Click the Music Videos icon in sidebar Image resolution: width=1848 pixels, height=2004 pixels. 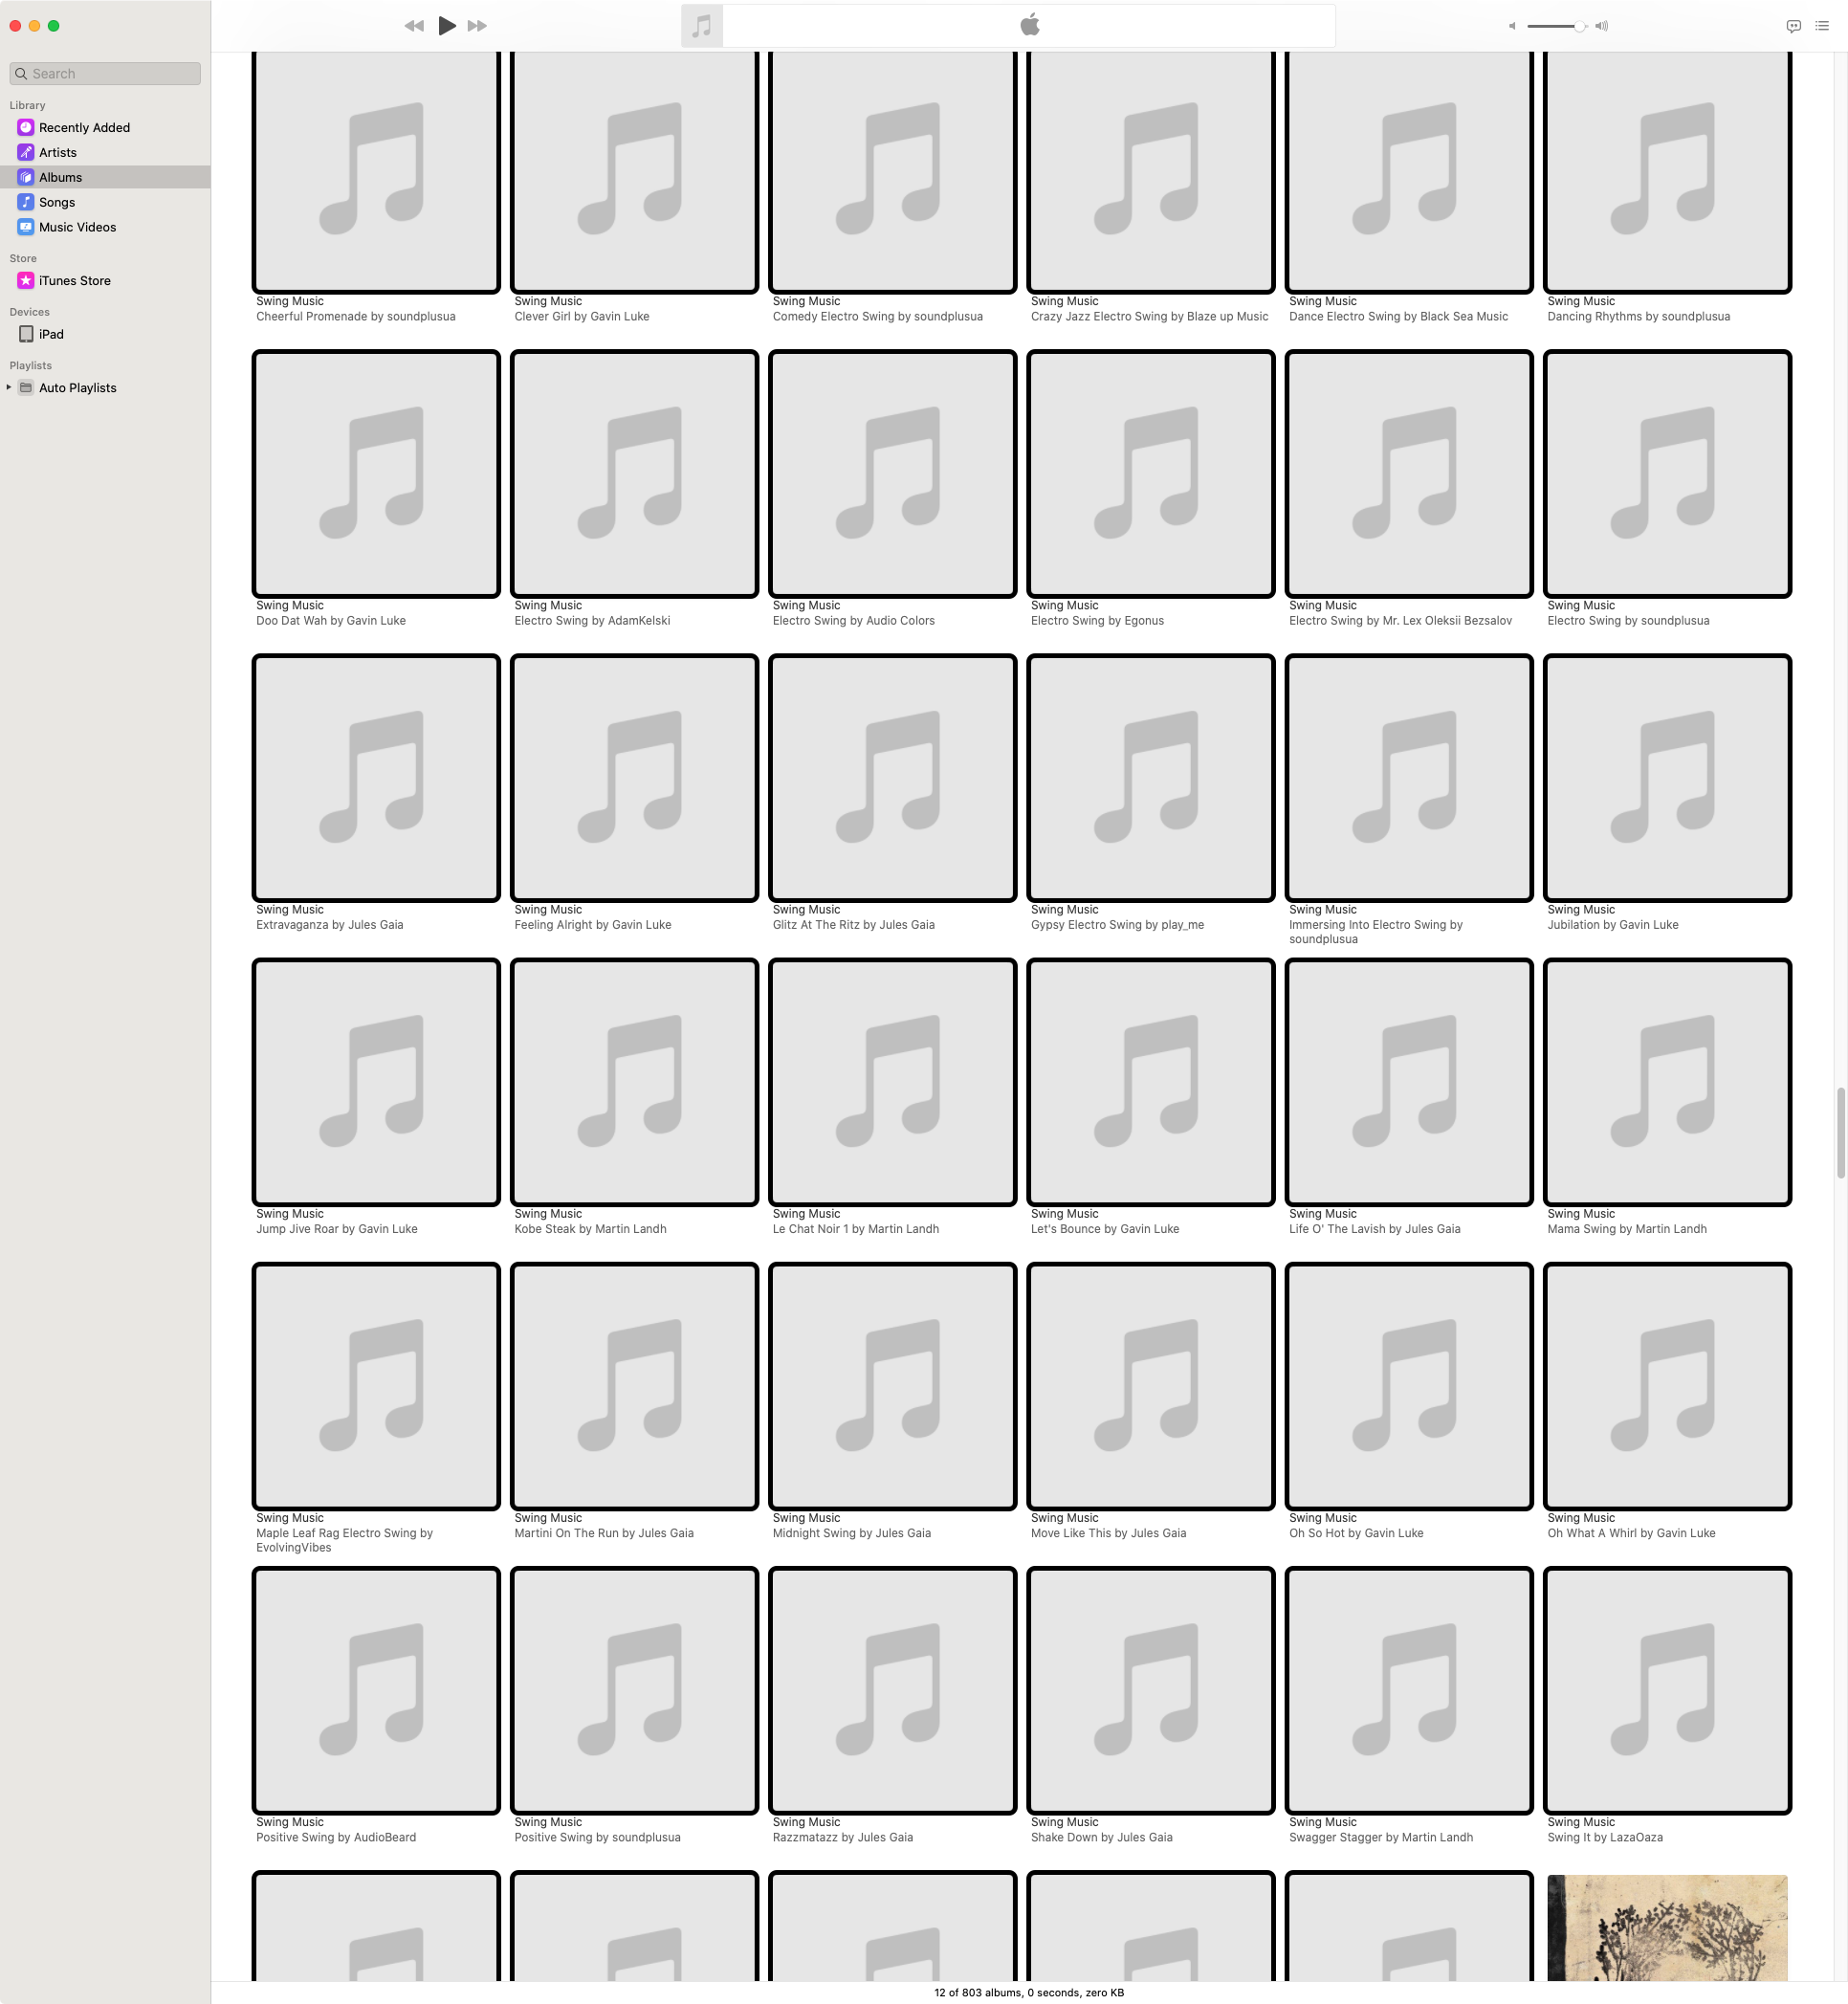pyautogui.click(x=26, y=227)
